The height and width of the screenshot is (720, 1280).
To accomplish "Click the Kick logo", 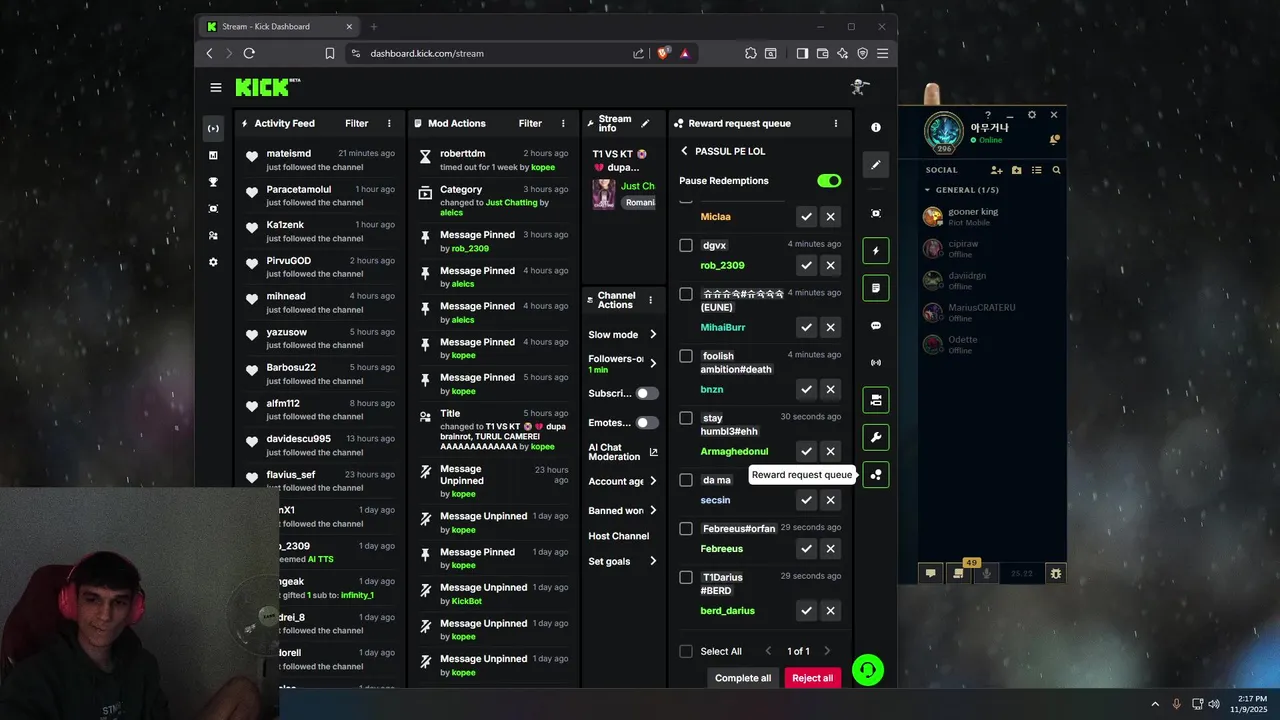I will (267, 87).
